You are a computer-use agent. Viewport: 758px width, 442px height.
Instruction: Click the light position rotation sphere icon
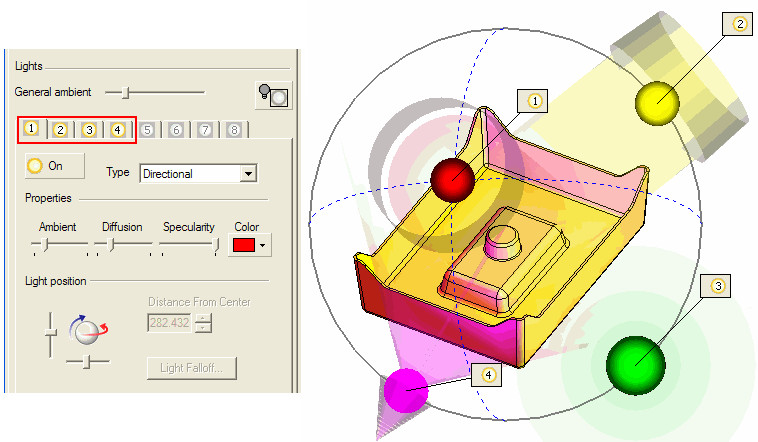pyautogui.click(x=87, y=330)
